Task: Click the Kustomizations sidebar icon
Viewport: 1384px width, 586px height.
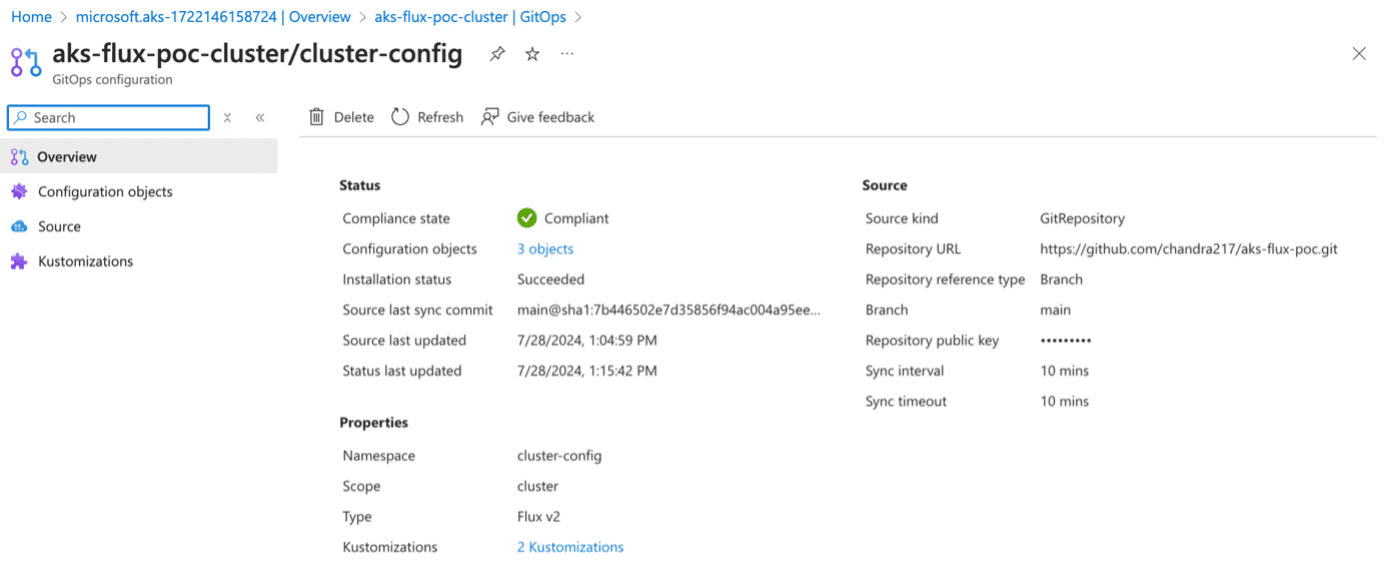Action: coord(19,261)
